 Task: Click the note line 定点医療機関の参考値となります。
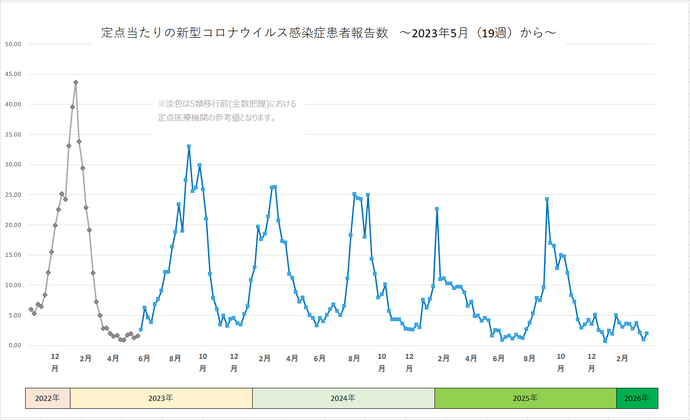[x=217, y=118]
